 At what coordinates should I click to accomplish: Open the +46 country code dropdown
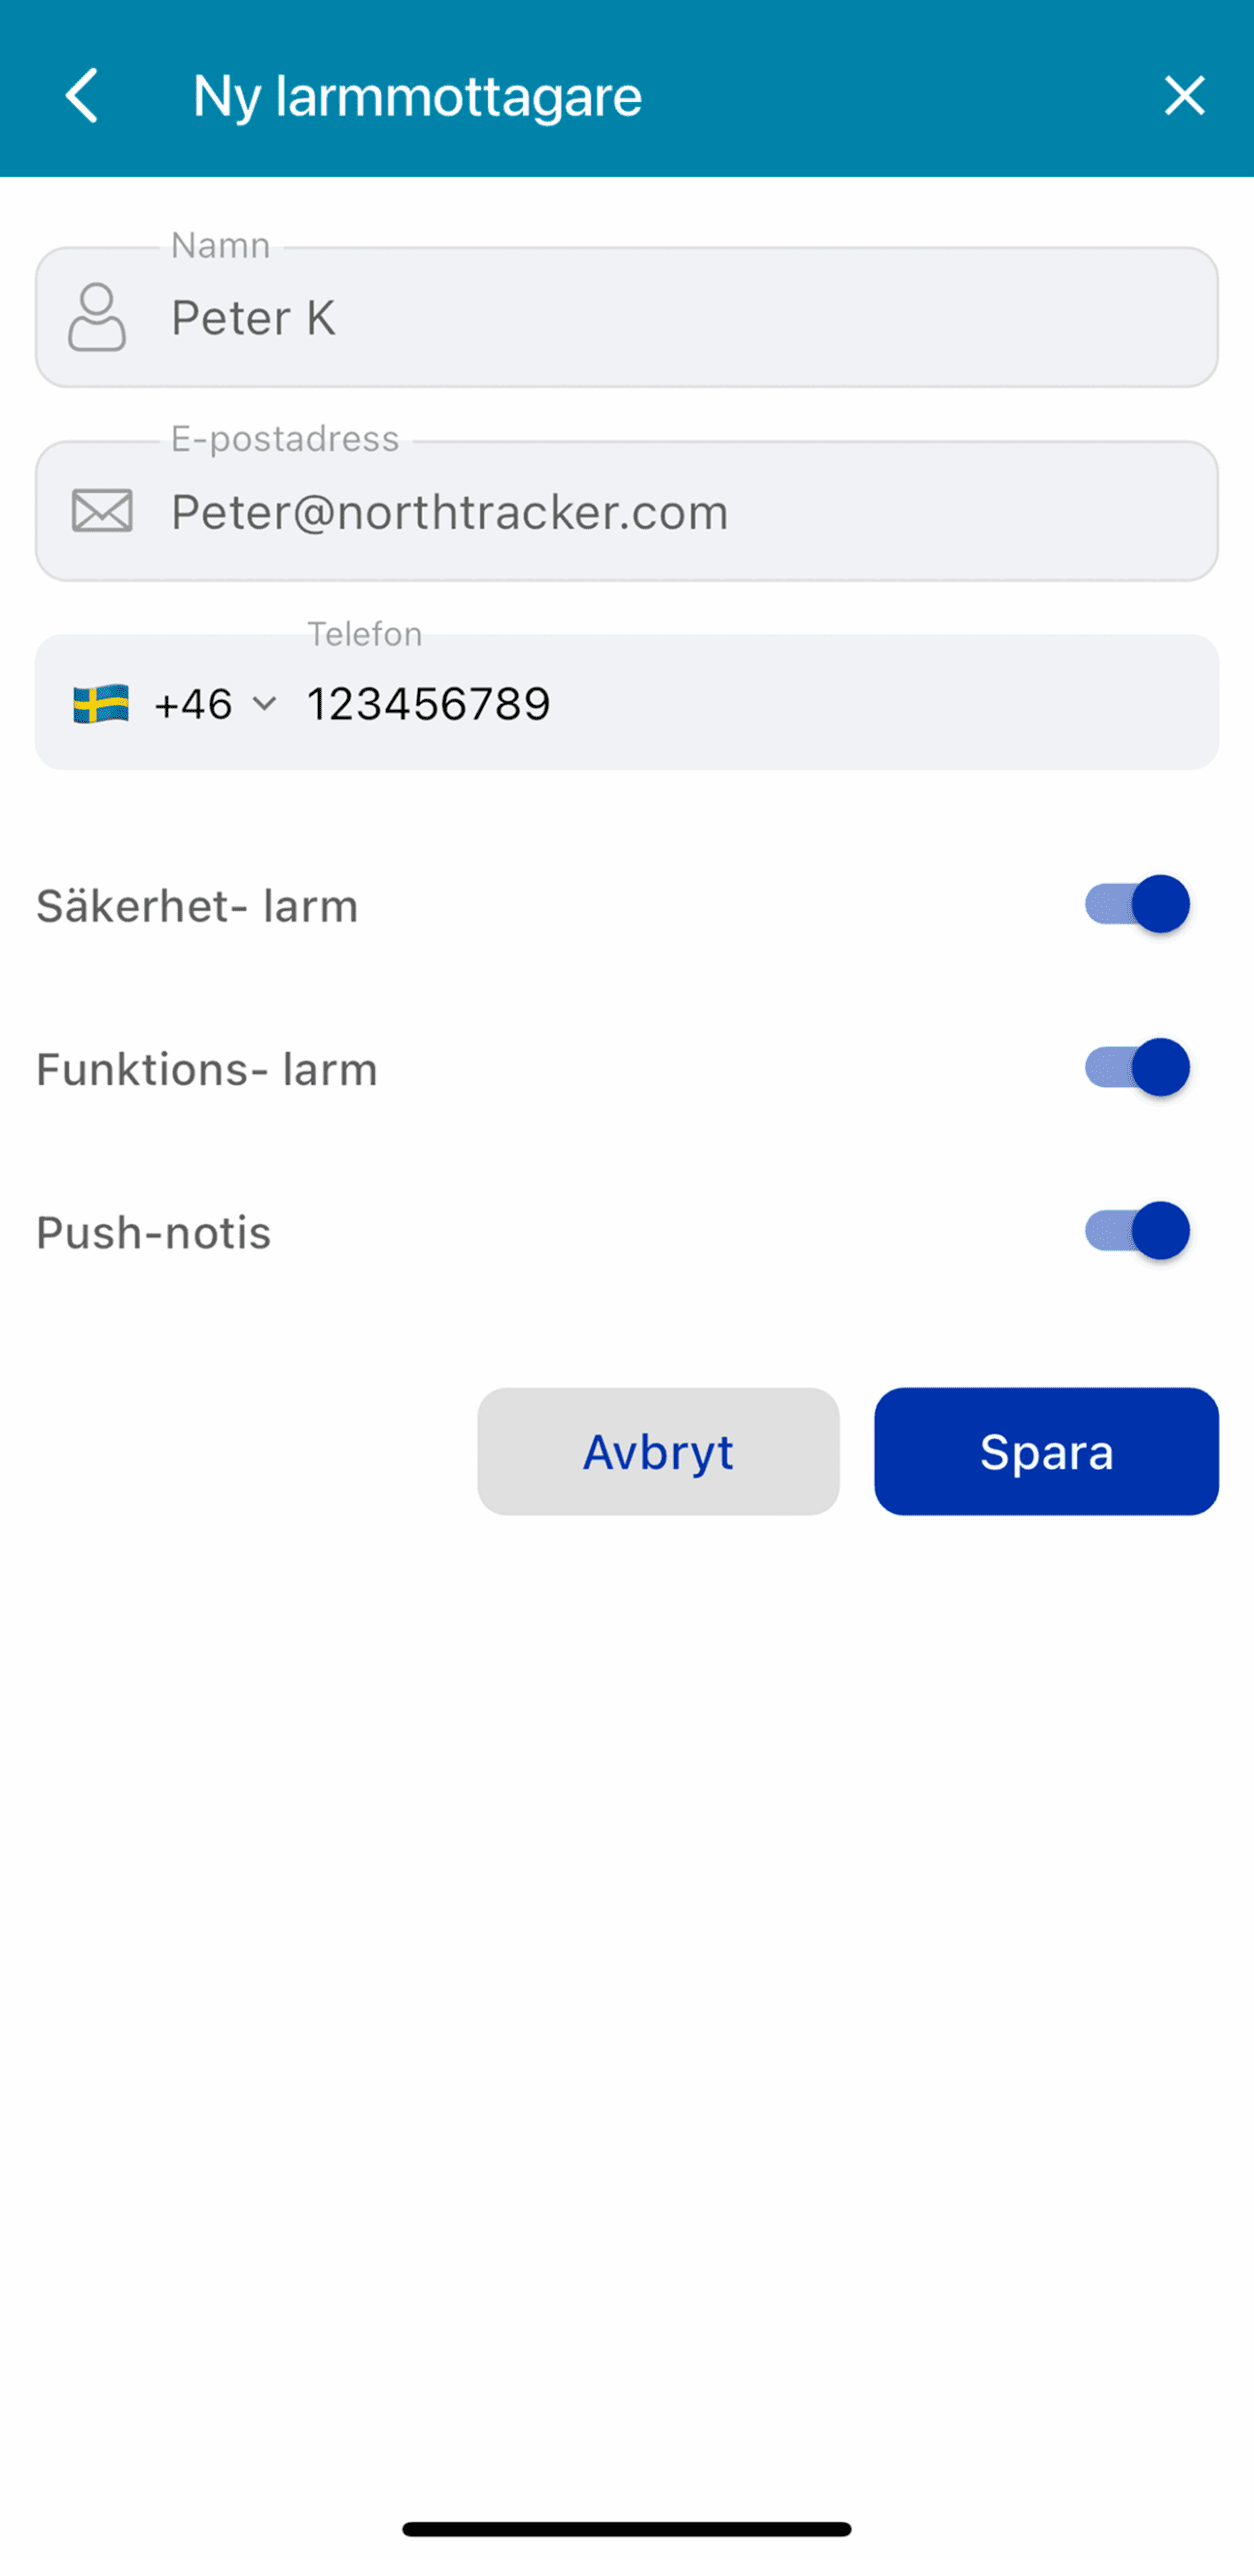[x=194, y=704]
